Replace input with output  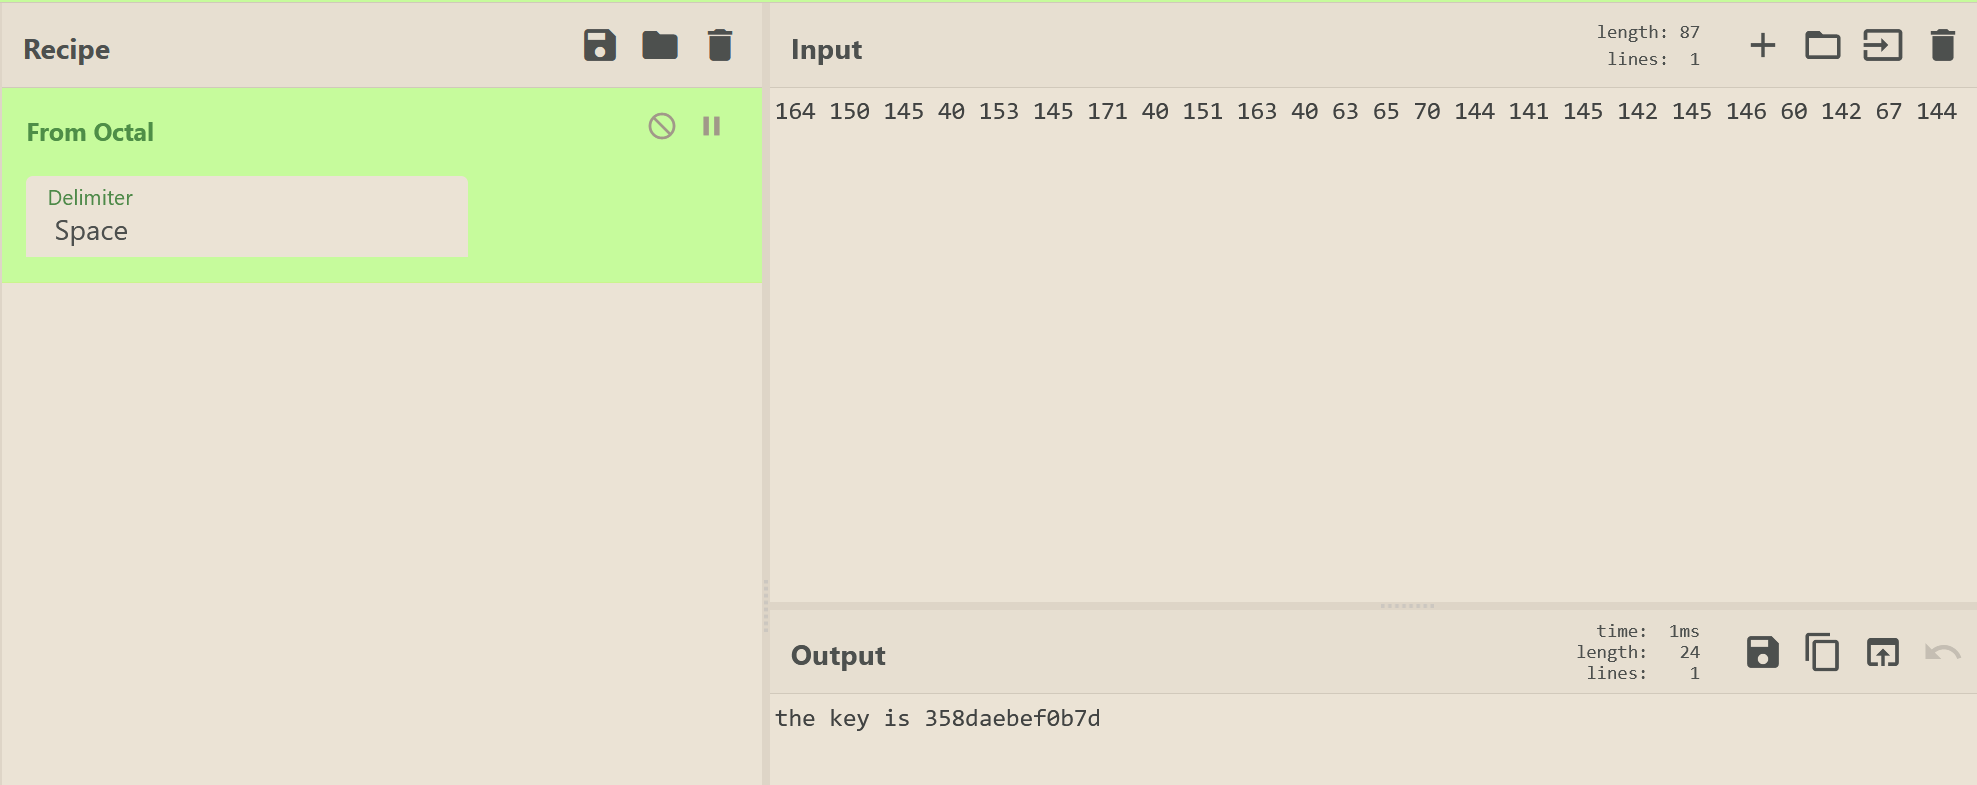pyautogui.click(x=1882, y=653)
